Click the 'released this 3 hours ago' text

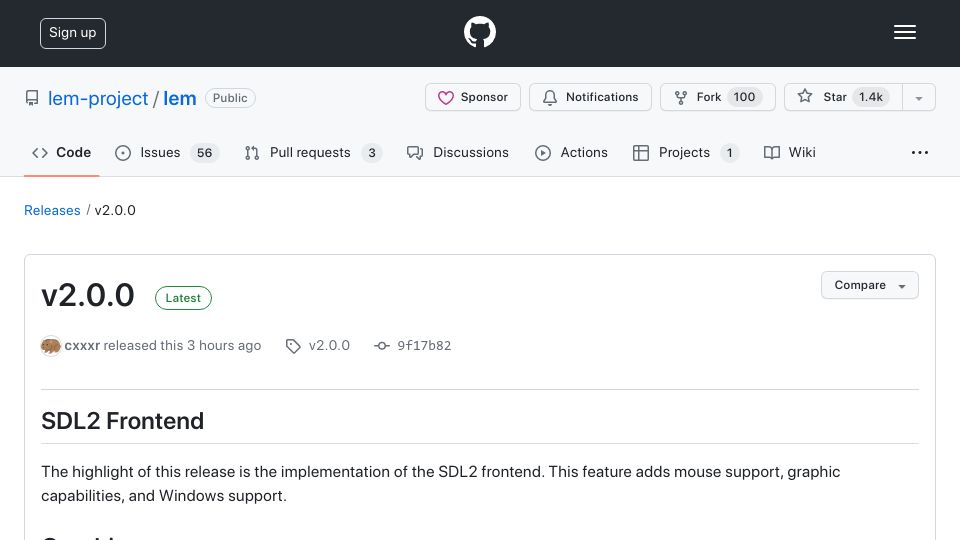[182, 346]
